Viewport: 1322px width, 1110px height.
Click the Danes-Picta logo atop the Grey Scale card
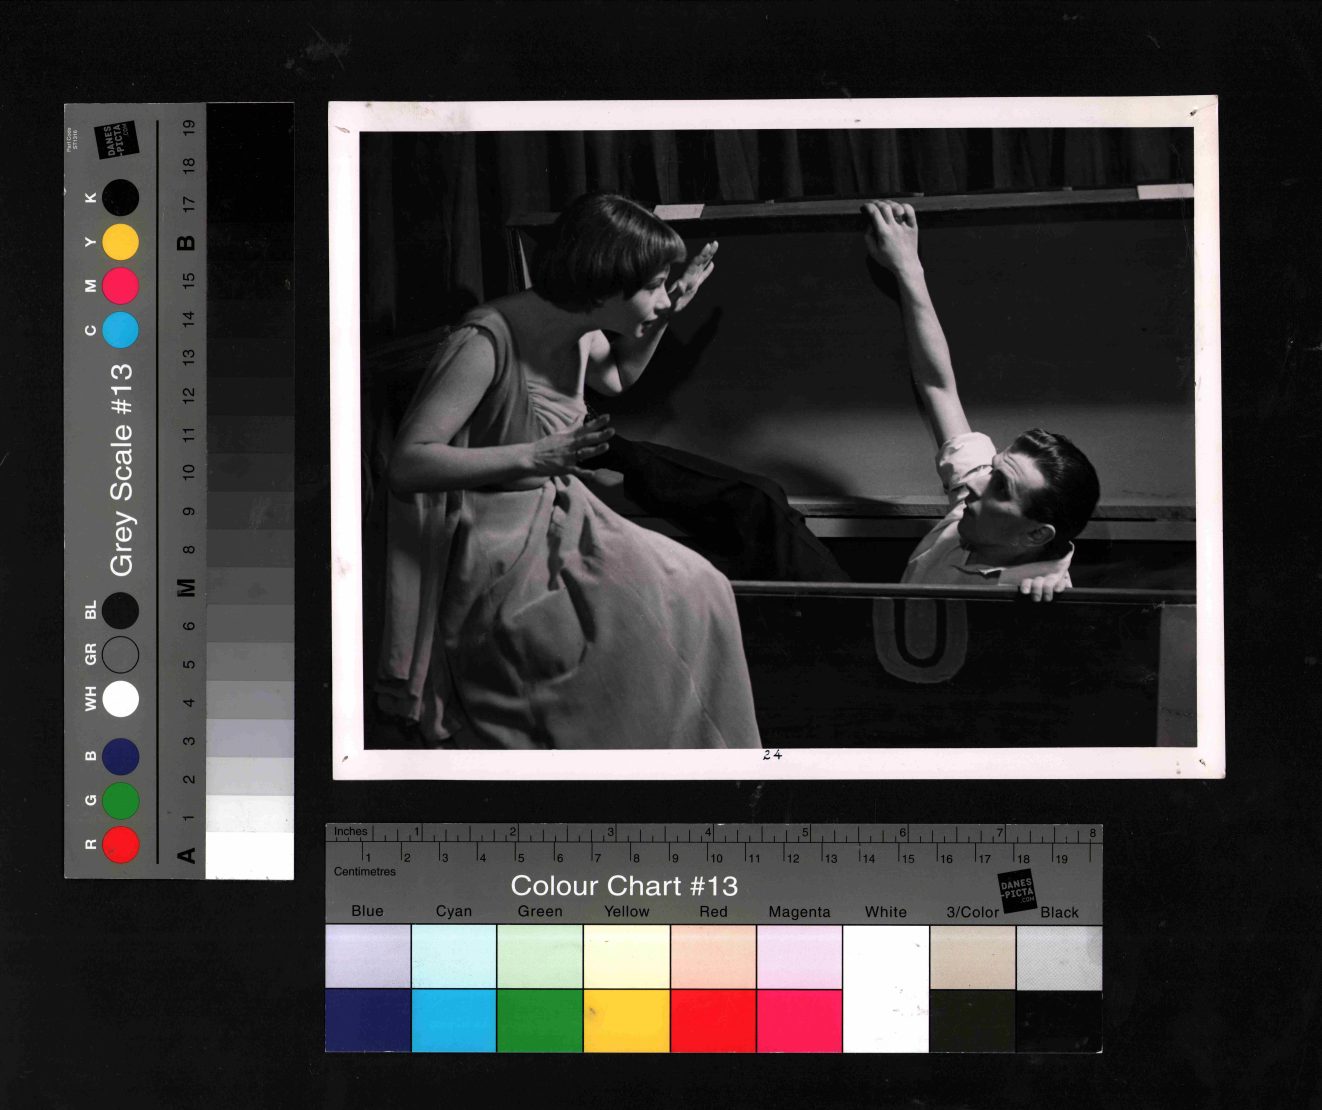coord(116,140)
